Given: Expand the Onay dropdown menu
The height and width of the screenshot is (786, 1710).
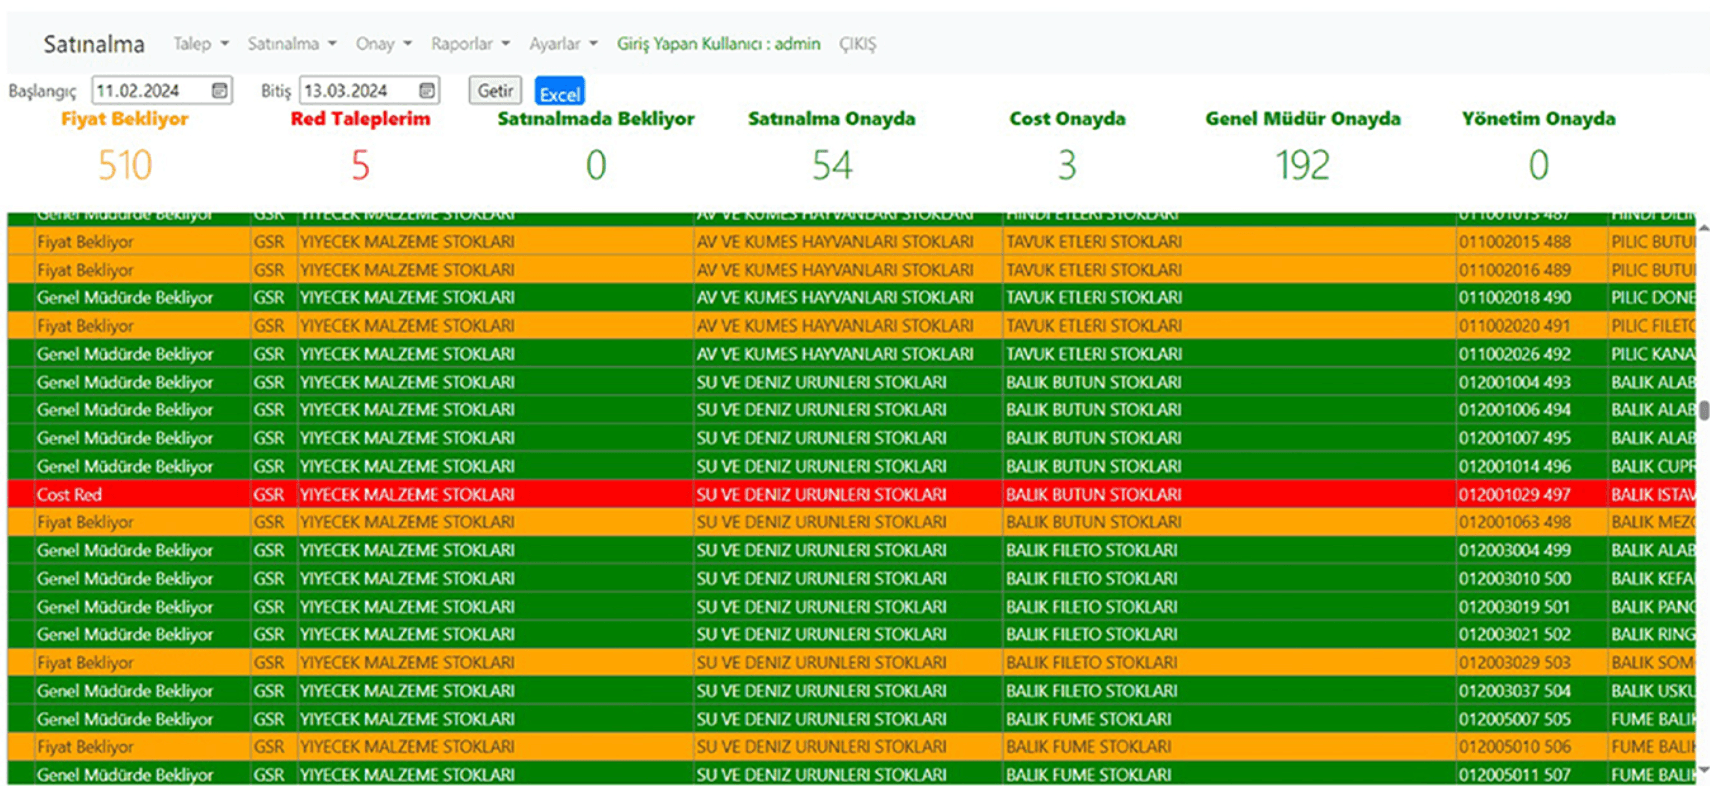Looking at the screenshot, I should click(384, 44).
